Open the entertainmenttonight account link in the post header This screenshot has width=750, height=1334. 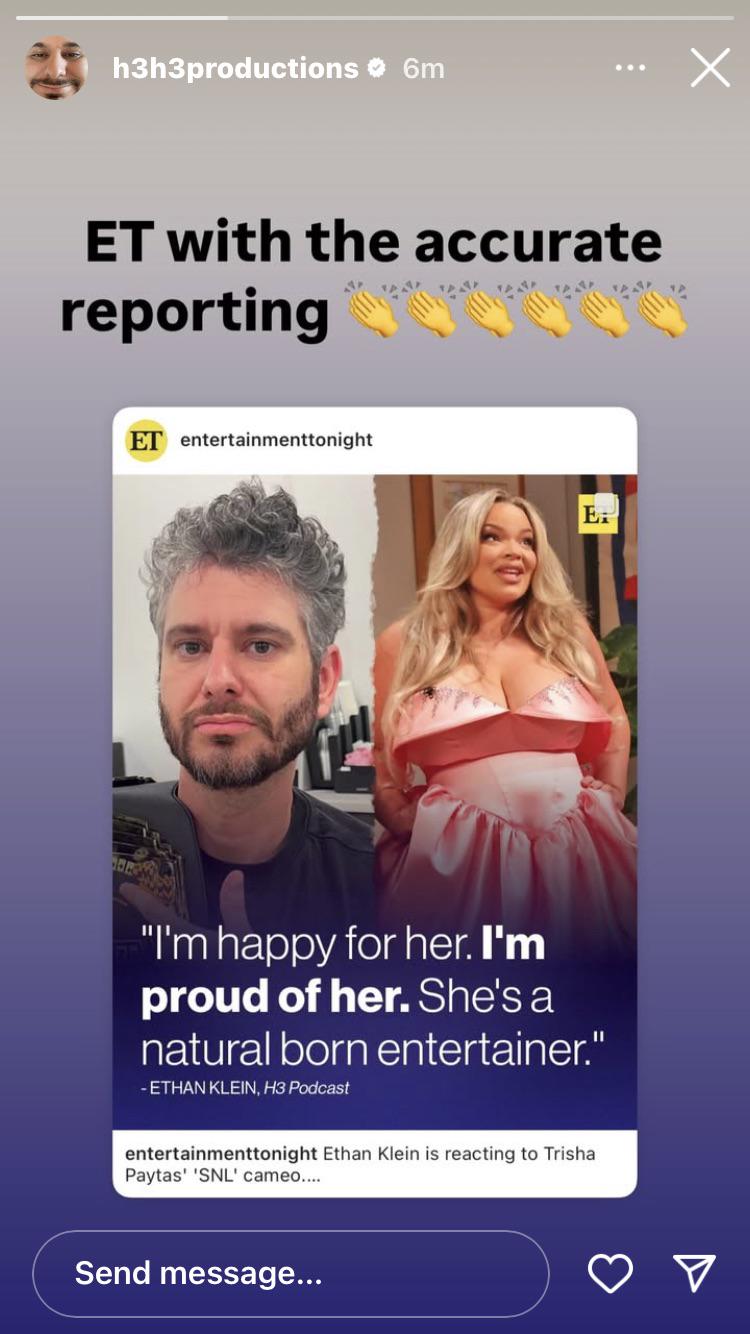pyautogui.click(x=276, y=440)
